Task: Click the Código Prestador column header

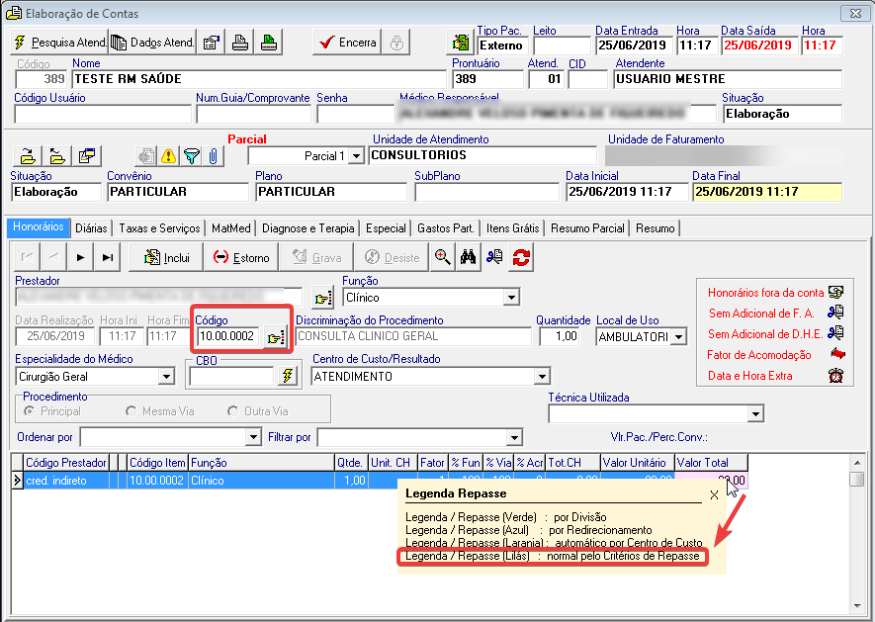Action: pyautogui.click(x=66, y=462)
